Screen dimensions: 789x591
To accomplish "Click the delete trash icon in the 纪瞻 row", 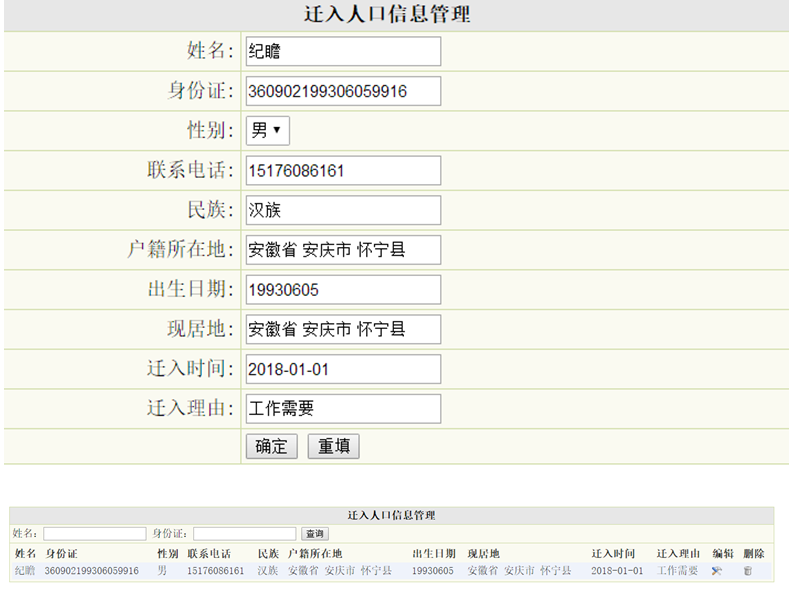I will (x=747, y=571).
